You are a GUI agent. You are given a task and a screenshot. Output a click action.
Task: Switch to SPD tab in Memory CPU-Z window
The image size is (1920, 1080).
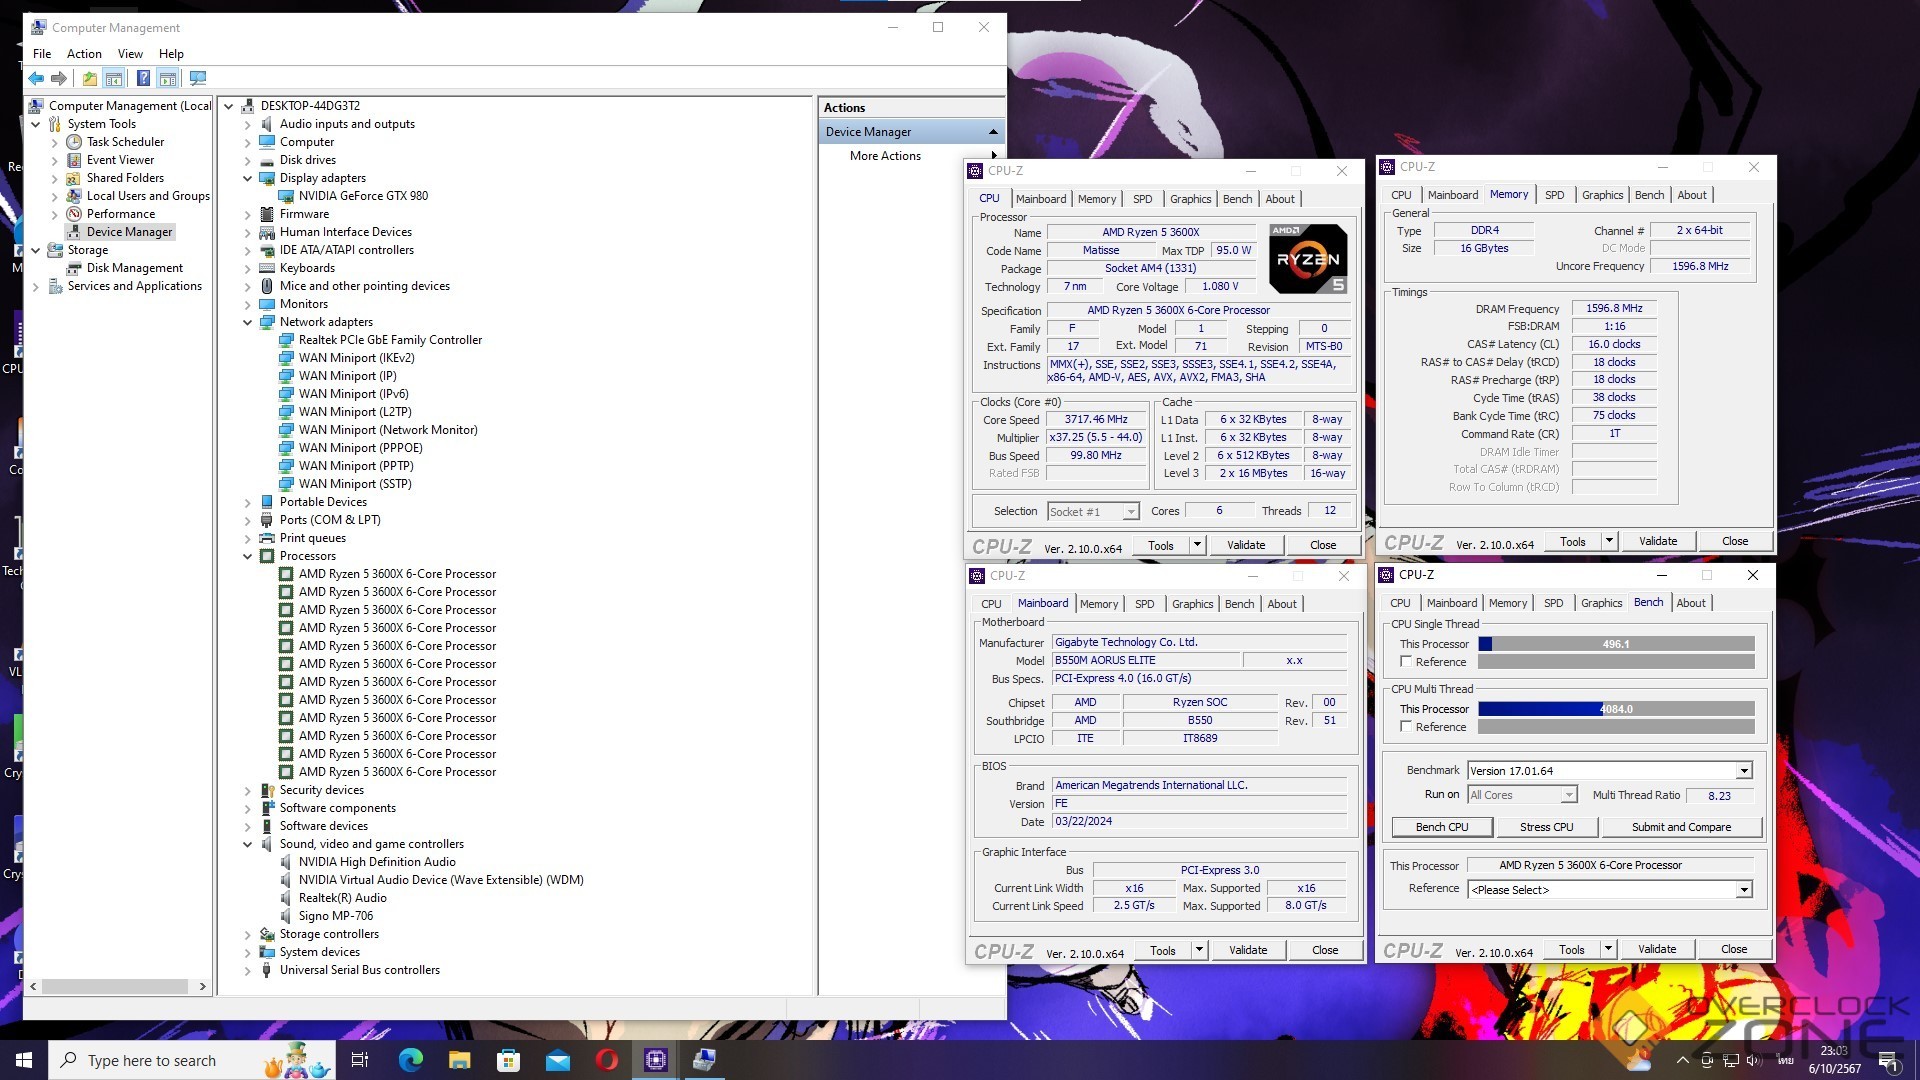click(x=1554, y=195)
